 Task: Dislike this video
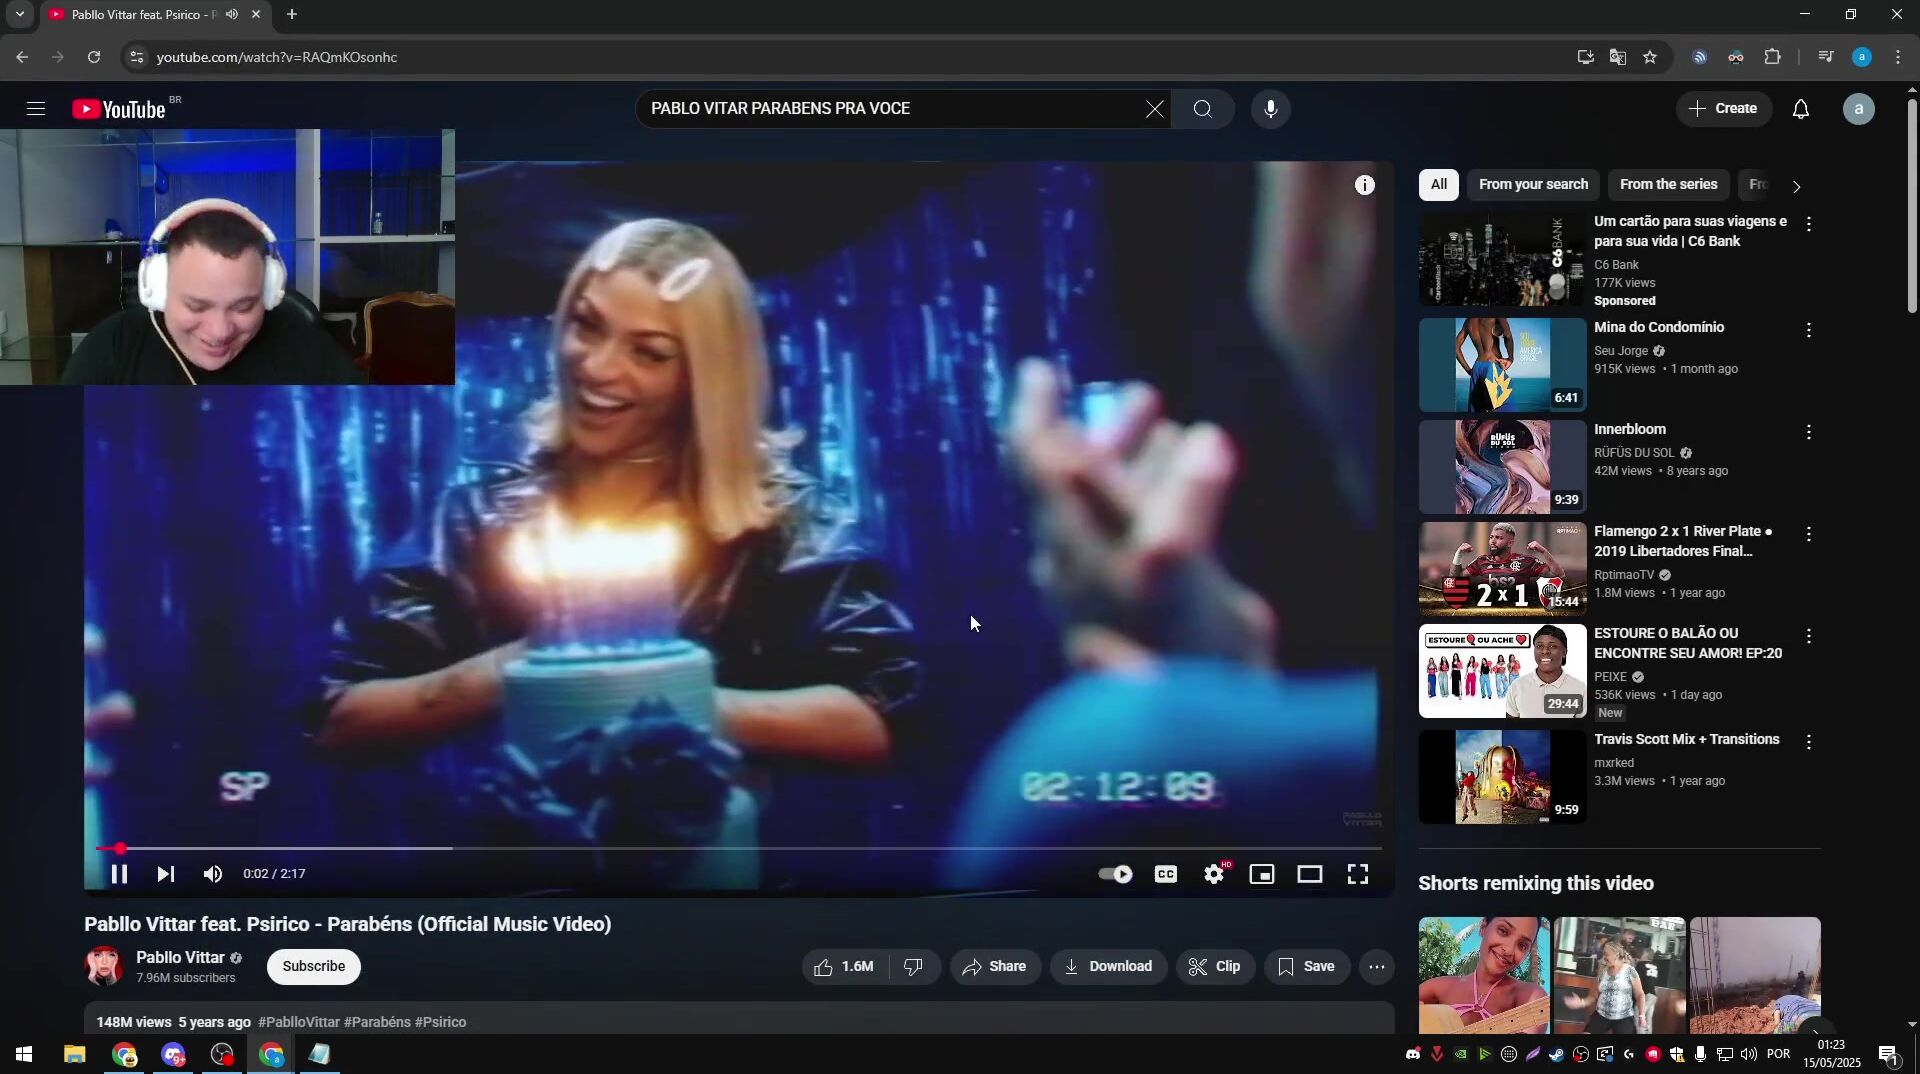coord(913,967)
